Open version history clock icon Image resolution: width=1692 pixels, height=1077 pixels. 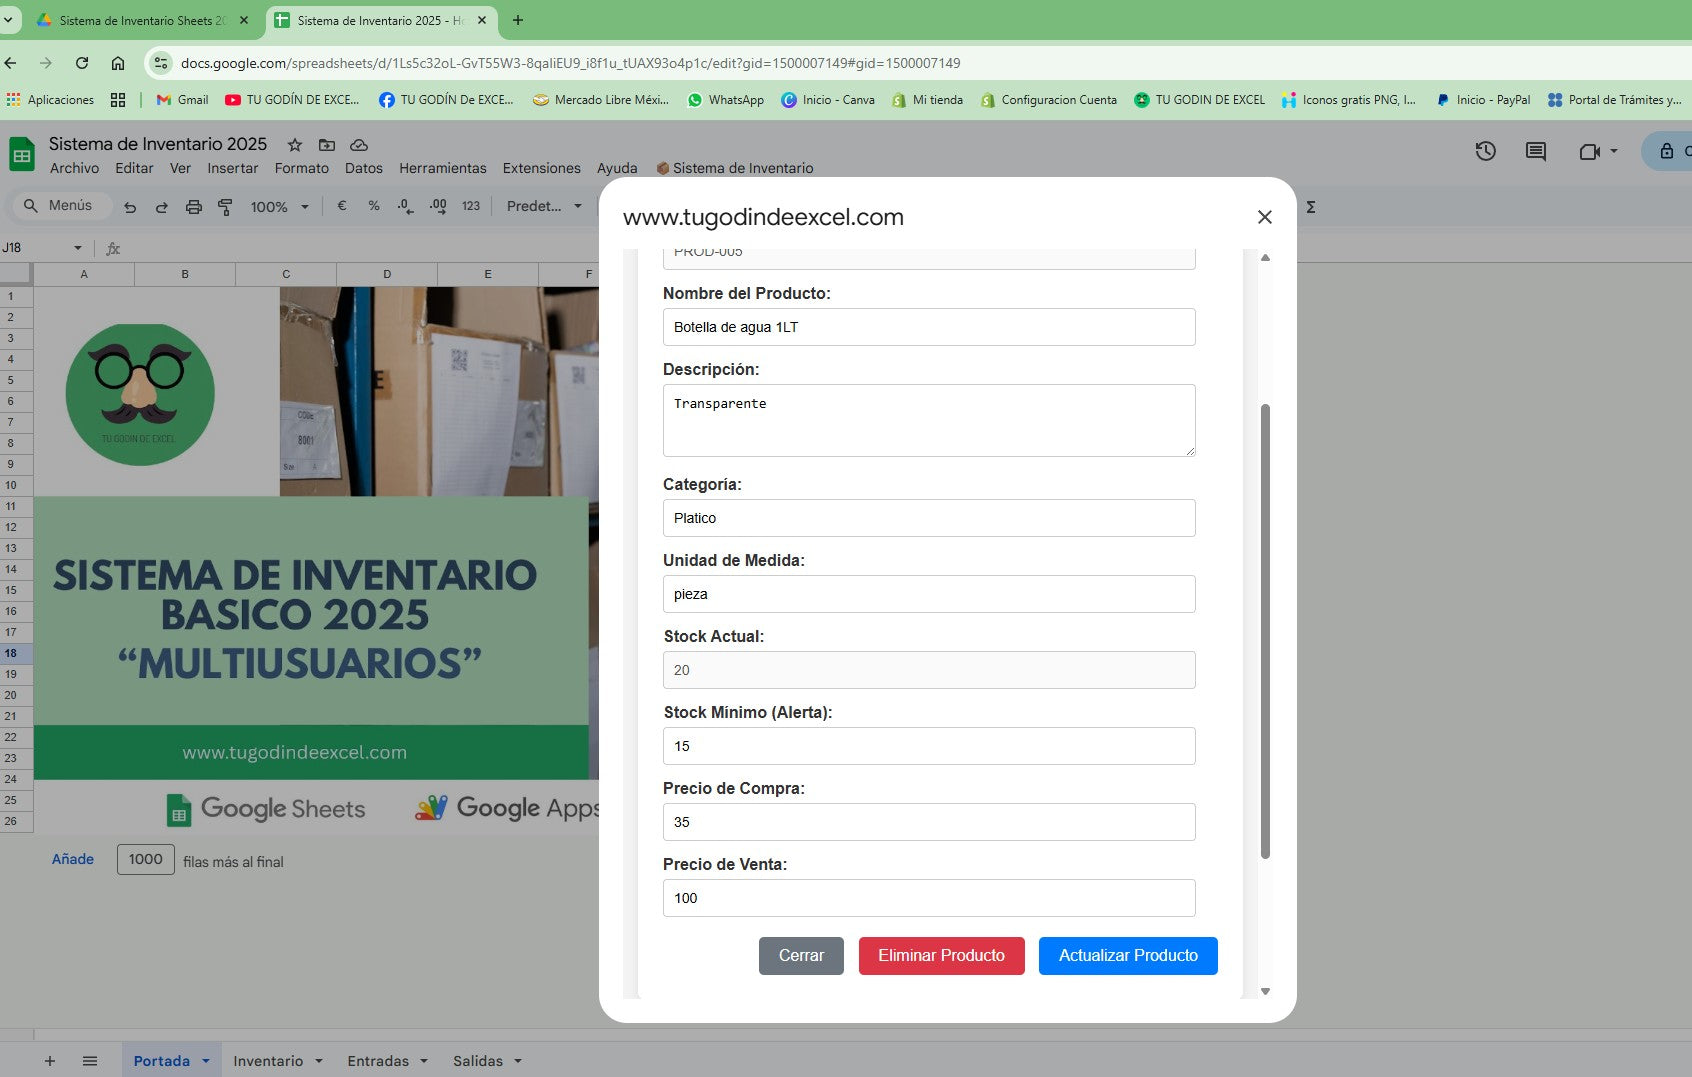pyautogui.click(x=1485, y=151)
